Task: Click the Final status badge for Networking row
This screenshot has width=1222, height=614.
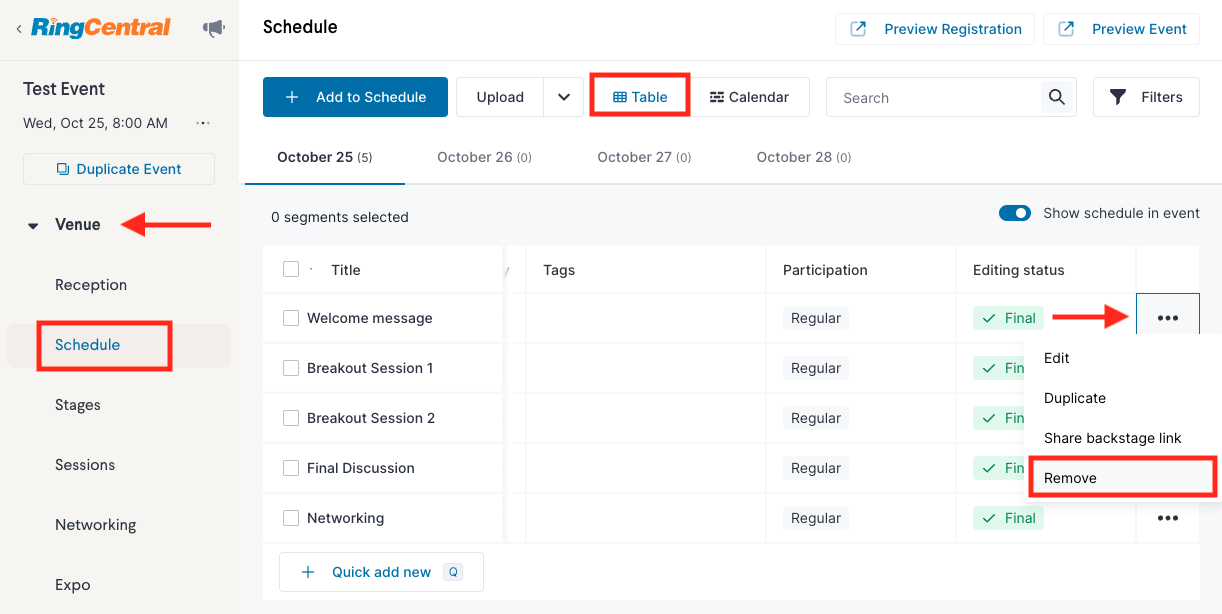Action: [x=1008, y=518]
